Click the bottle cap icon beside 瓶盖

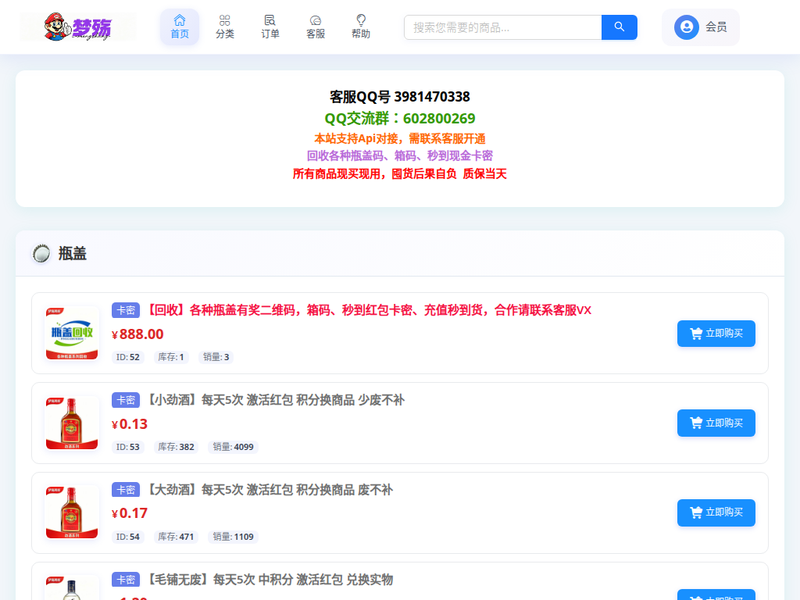[x=41, y=254]
